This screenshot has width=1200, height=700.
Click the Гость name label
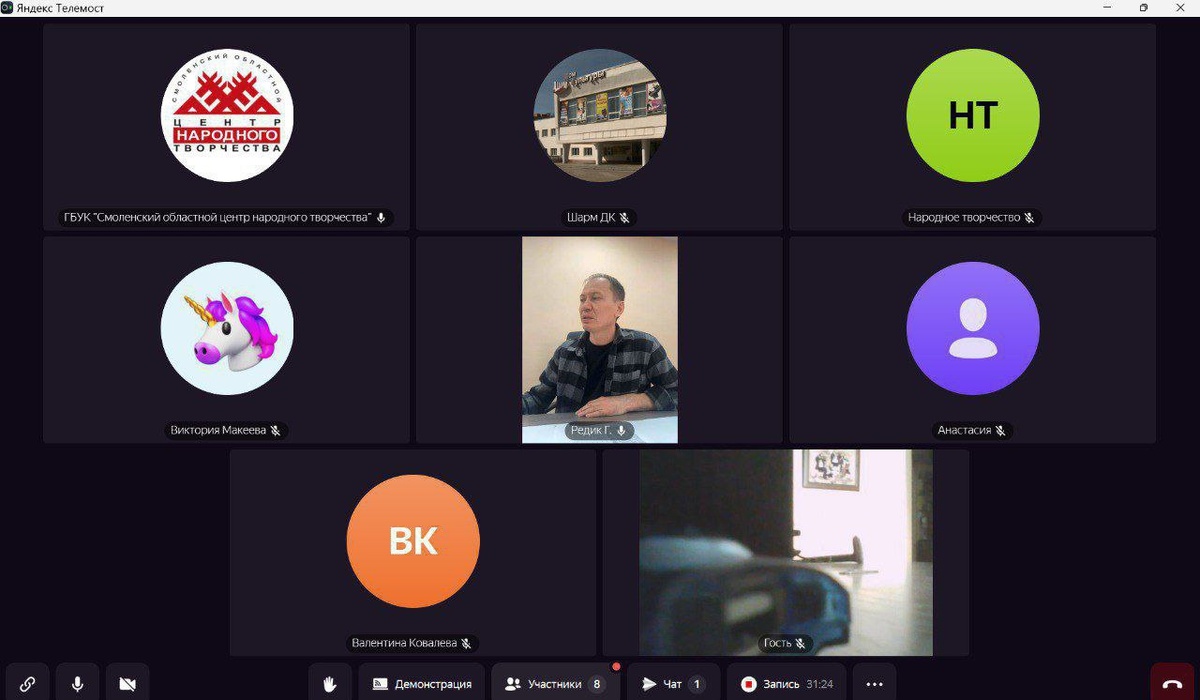point(785,643)
